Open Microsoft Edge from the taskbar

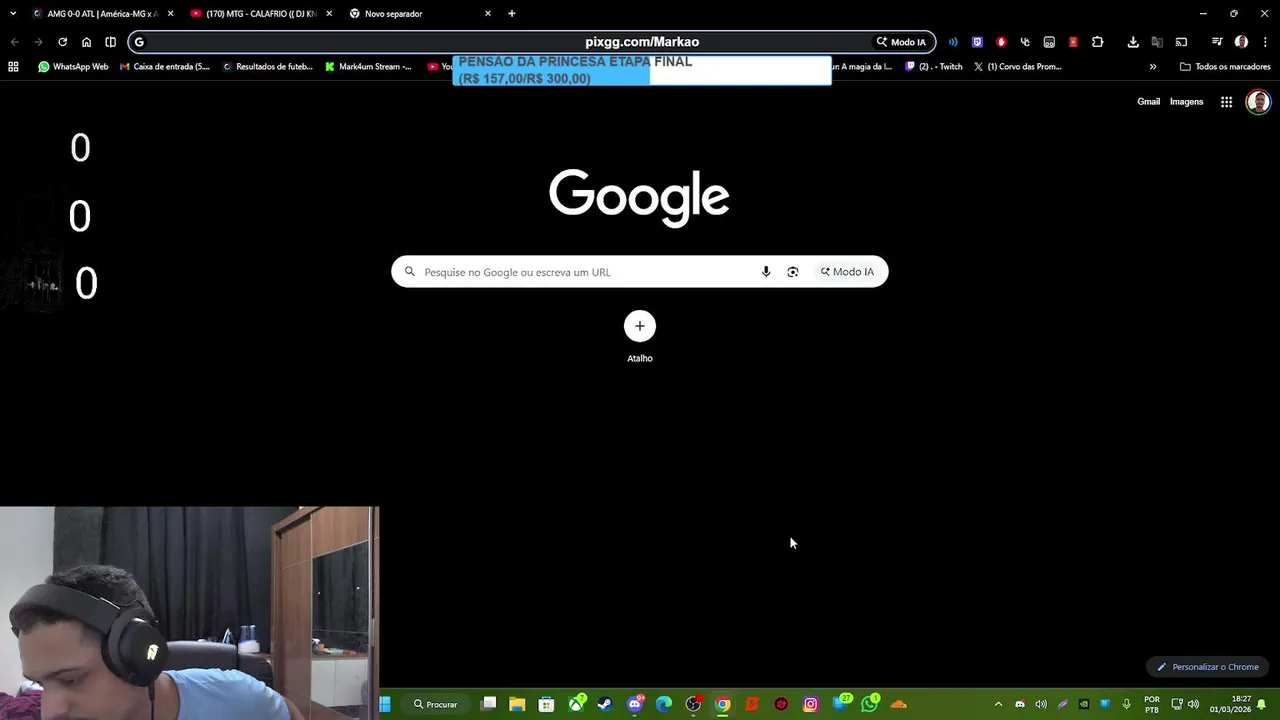(664, 704)
